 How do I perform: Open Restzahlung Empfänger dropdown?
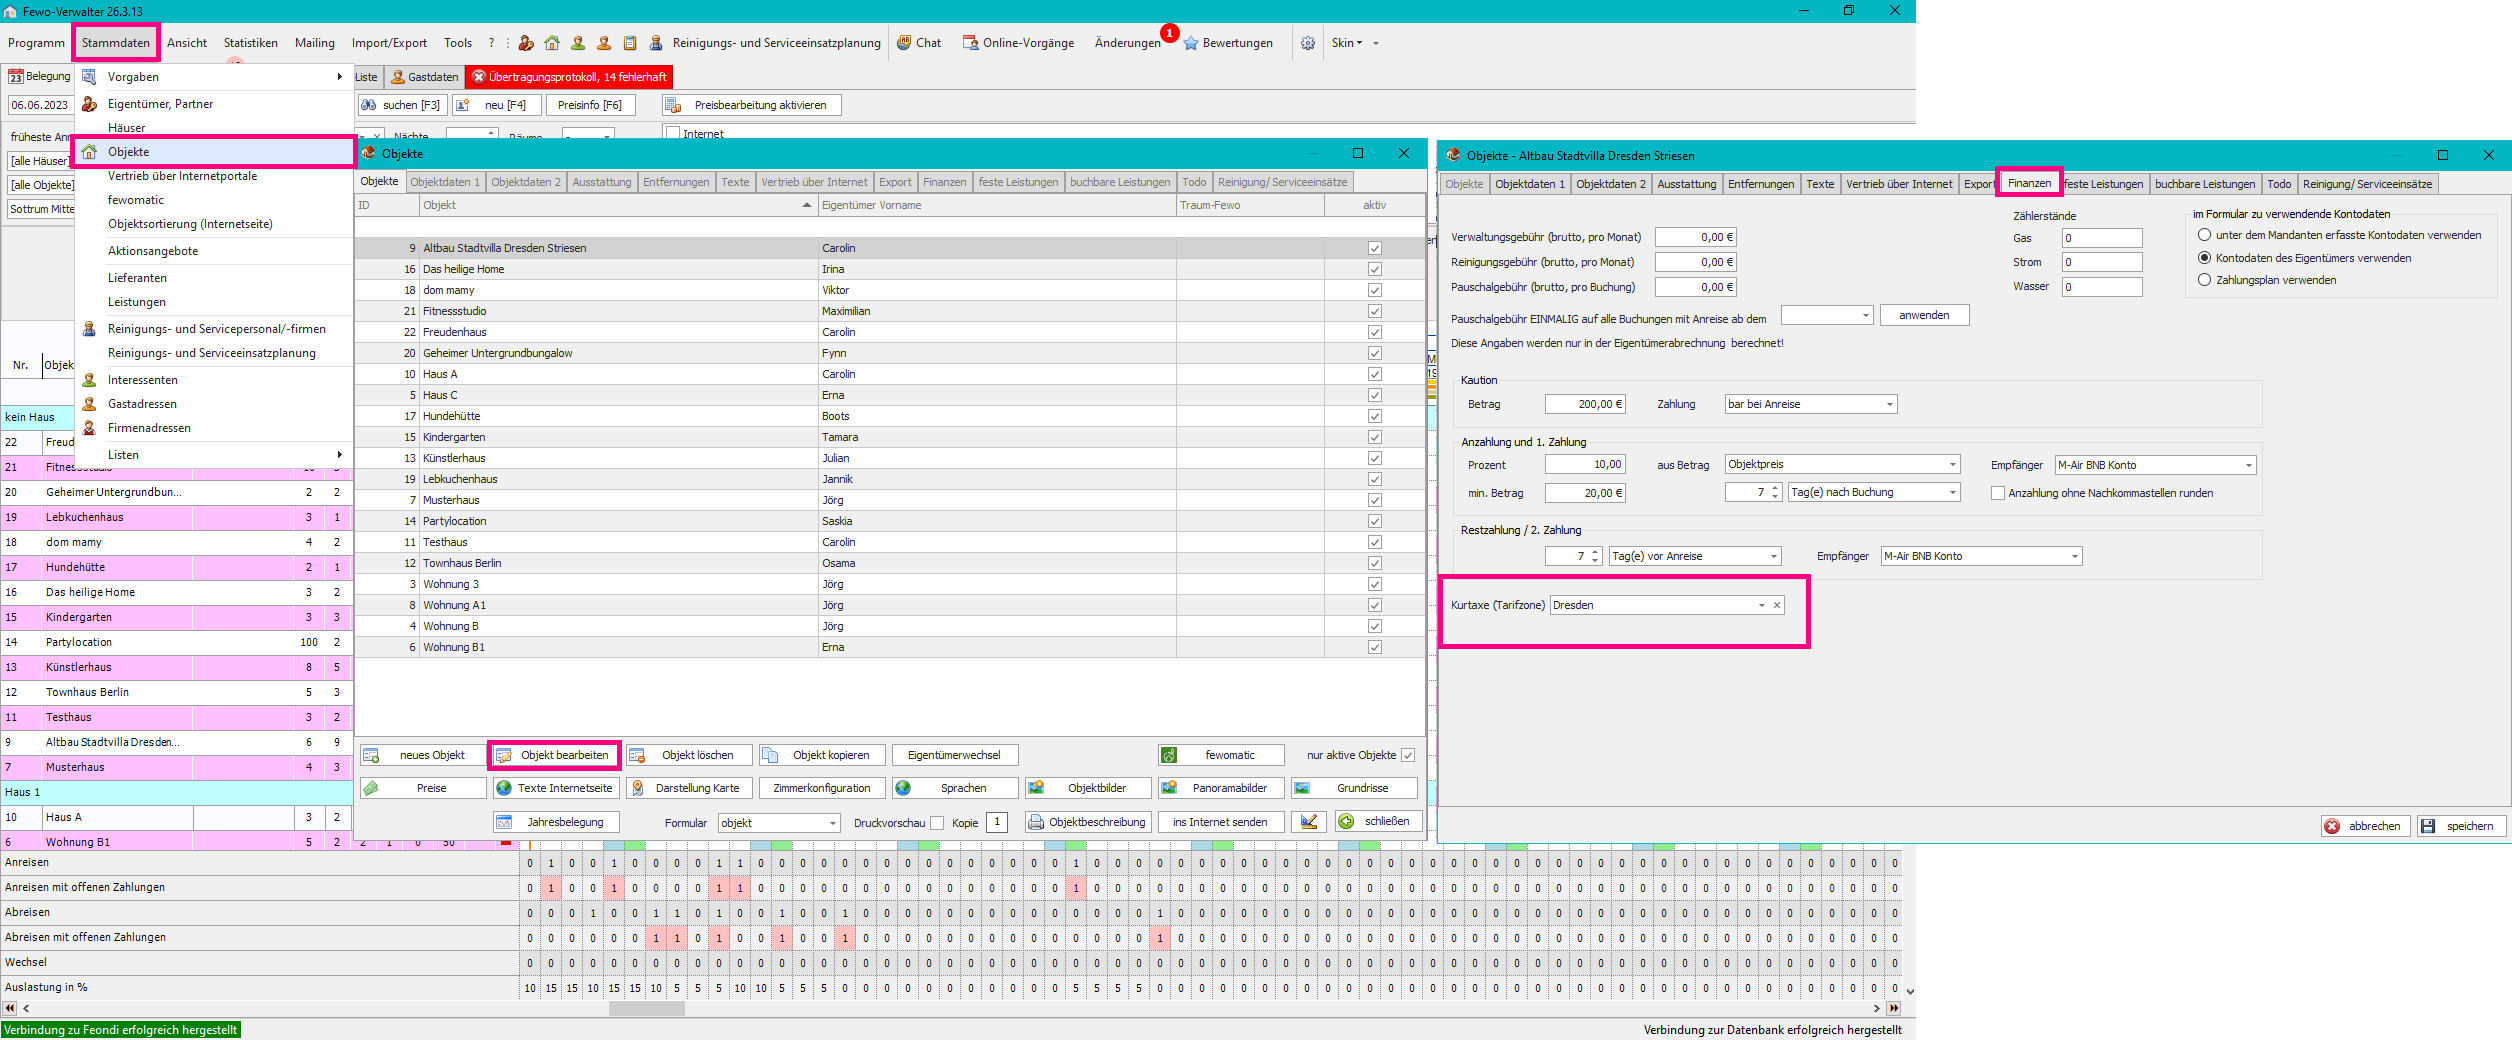coord(1981,556)
